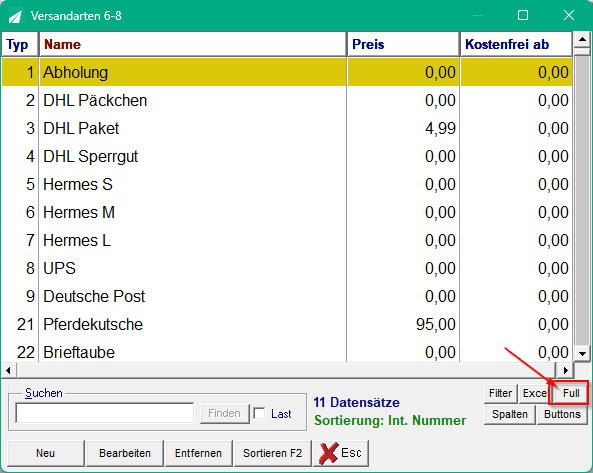Open the Filter button
This screenshot has height=473, width=593.
[x=500, y=394]
